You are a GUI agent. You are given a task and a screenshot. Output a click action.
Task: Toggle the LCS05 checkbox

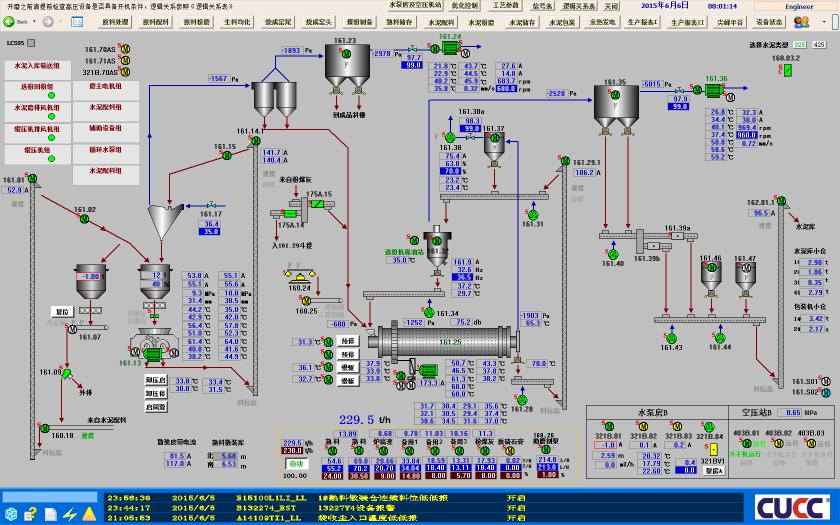(x=31, y=43)
